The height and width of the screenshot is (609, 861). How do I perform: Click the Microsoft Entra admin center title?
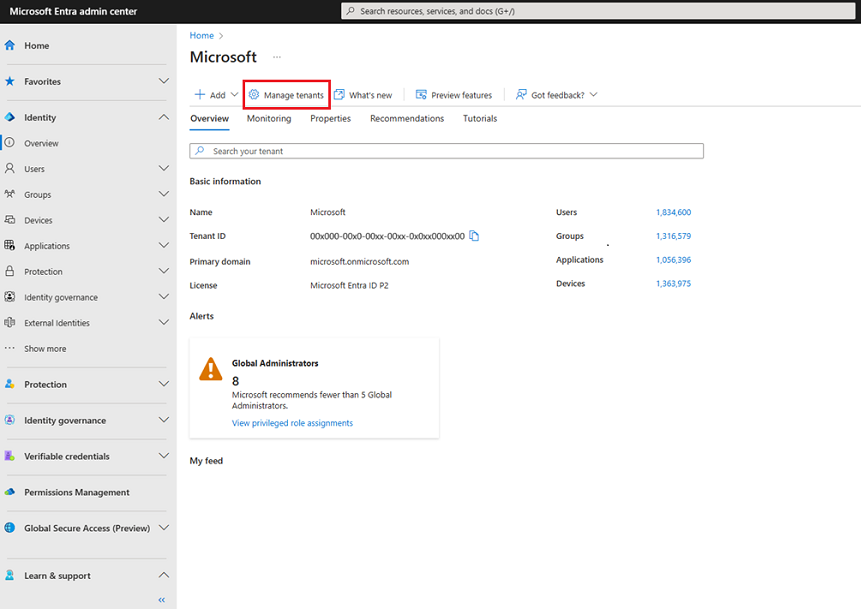[73, 11]
